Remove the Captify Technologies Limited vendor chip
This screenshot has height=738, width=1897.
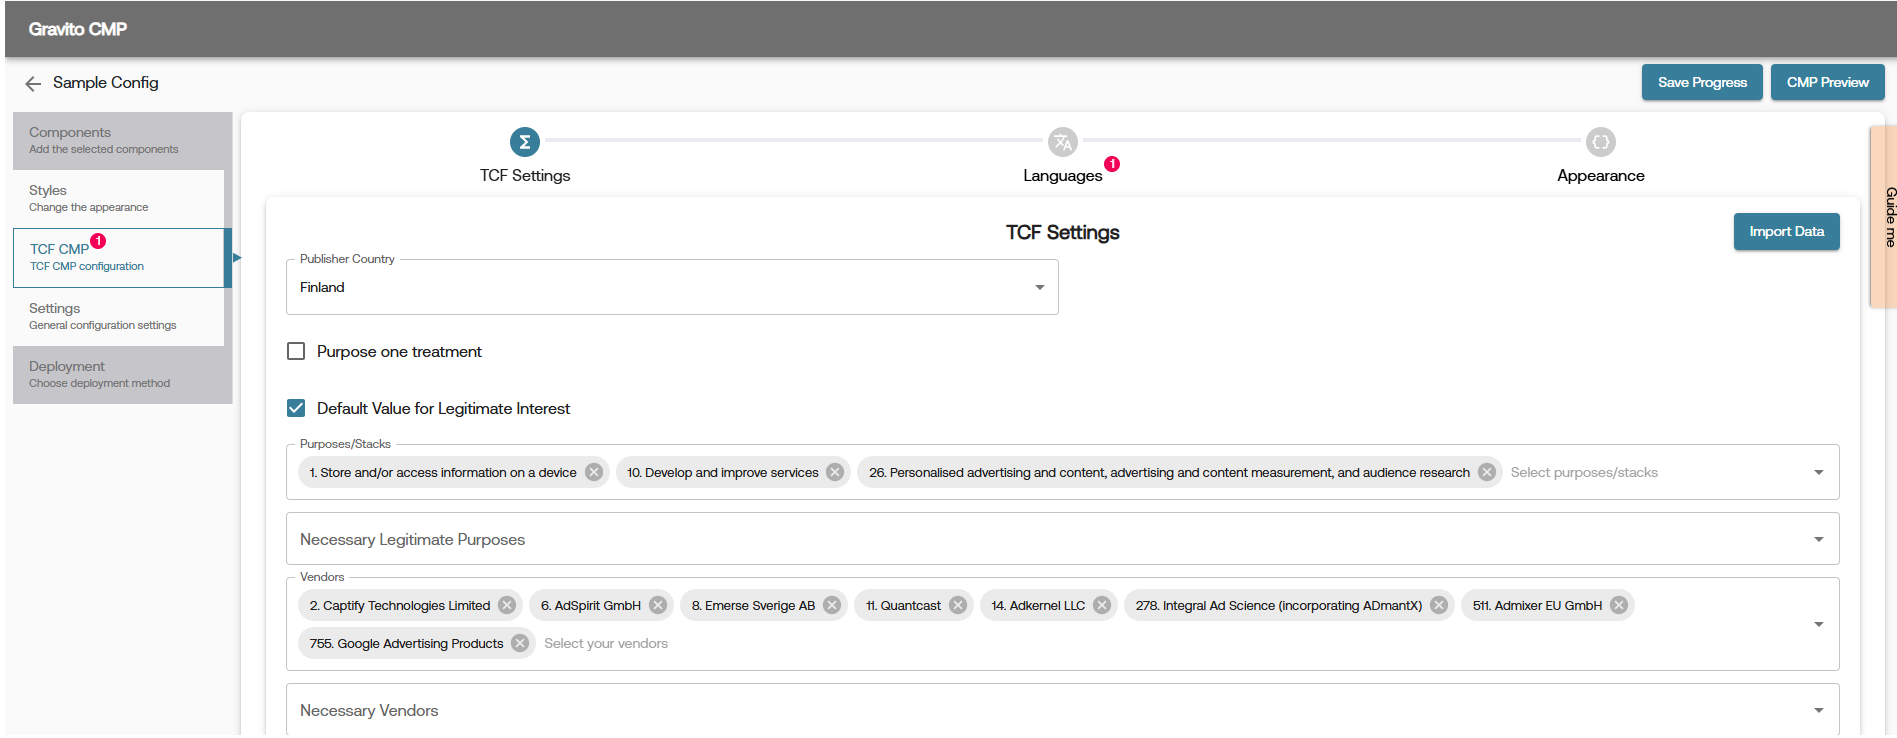507,605
